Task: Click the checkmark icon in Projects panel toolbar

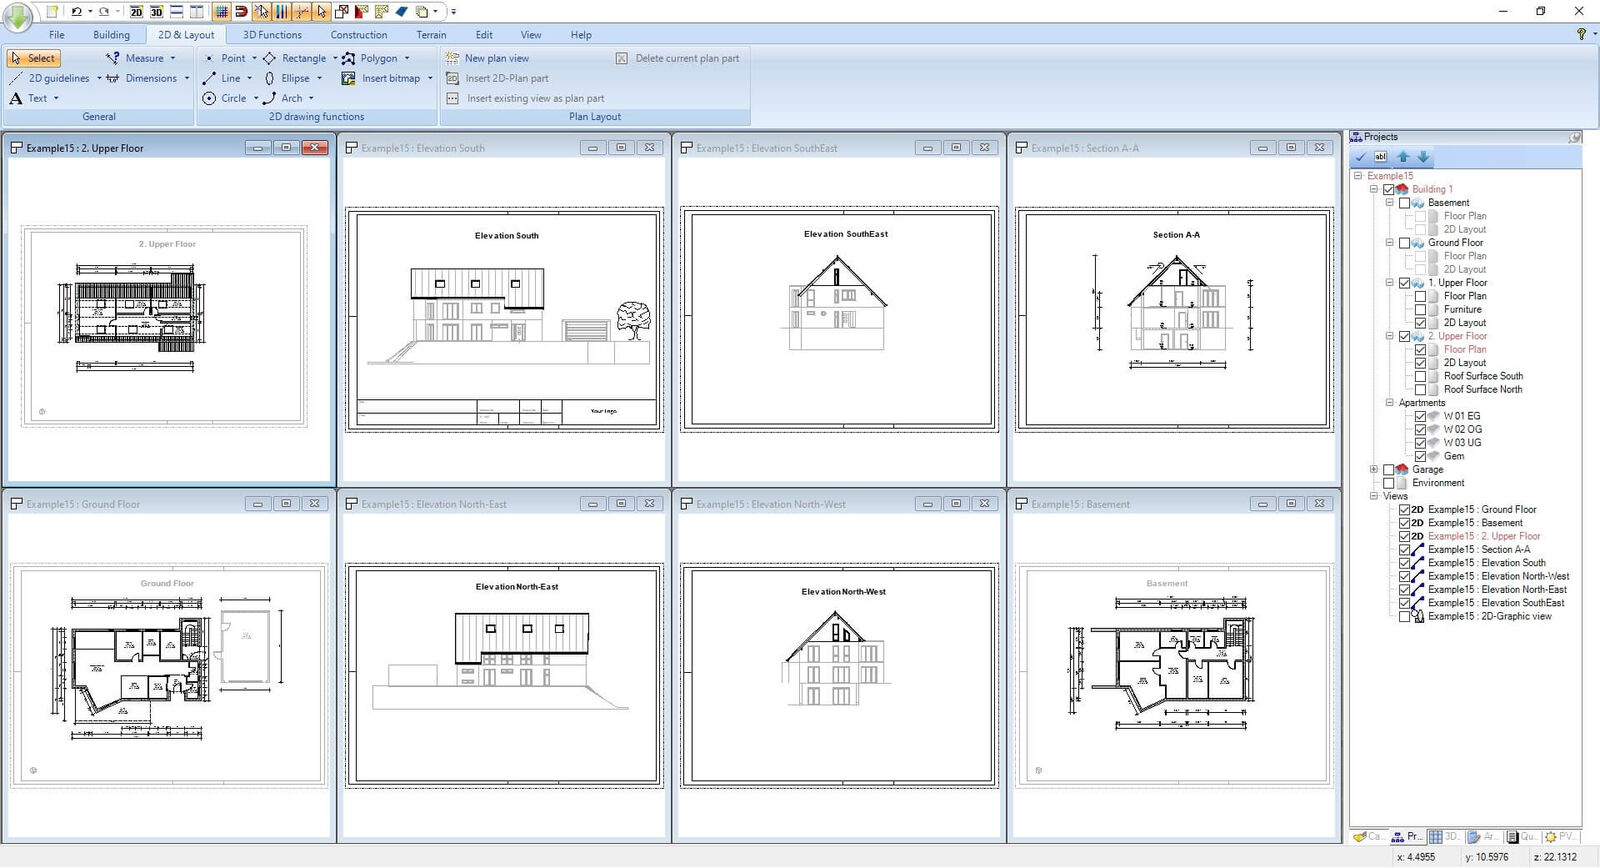Action: pyautogui.click(x=1361, y=157)
